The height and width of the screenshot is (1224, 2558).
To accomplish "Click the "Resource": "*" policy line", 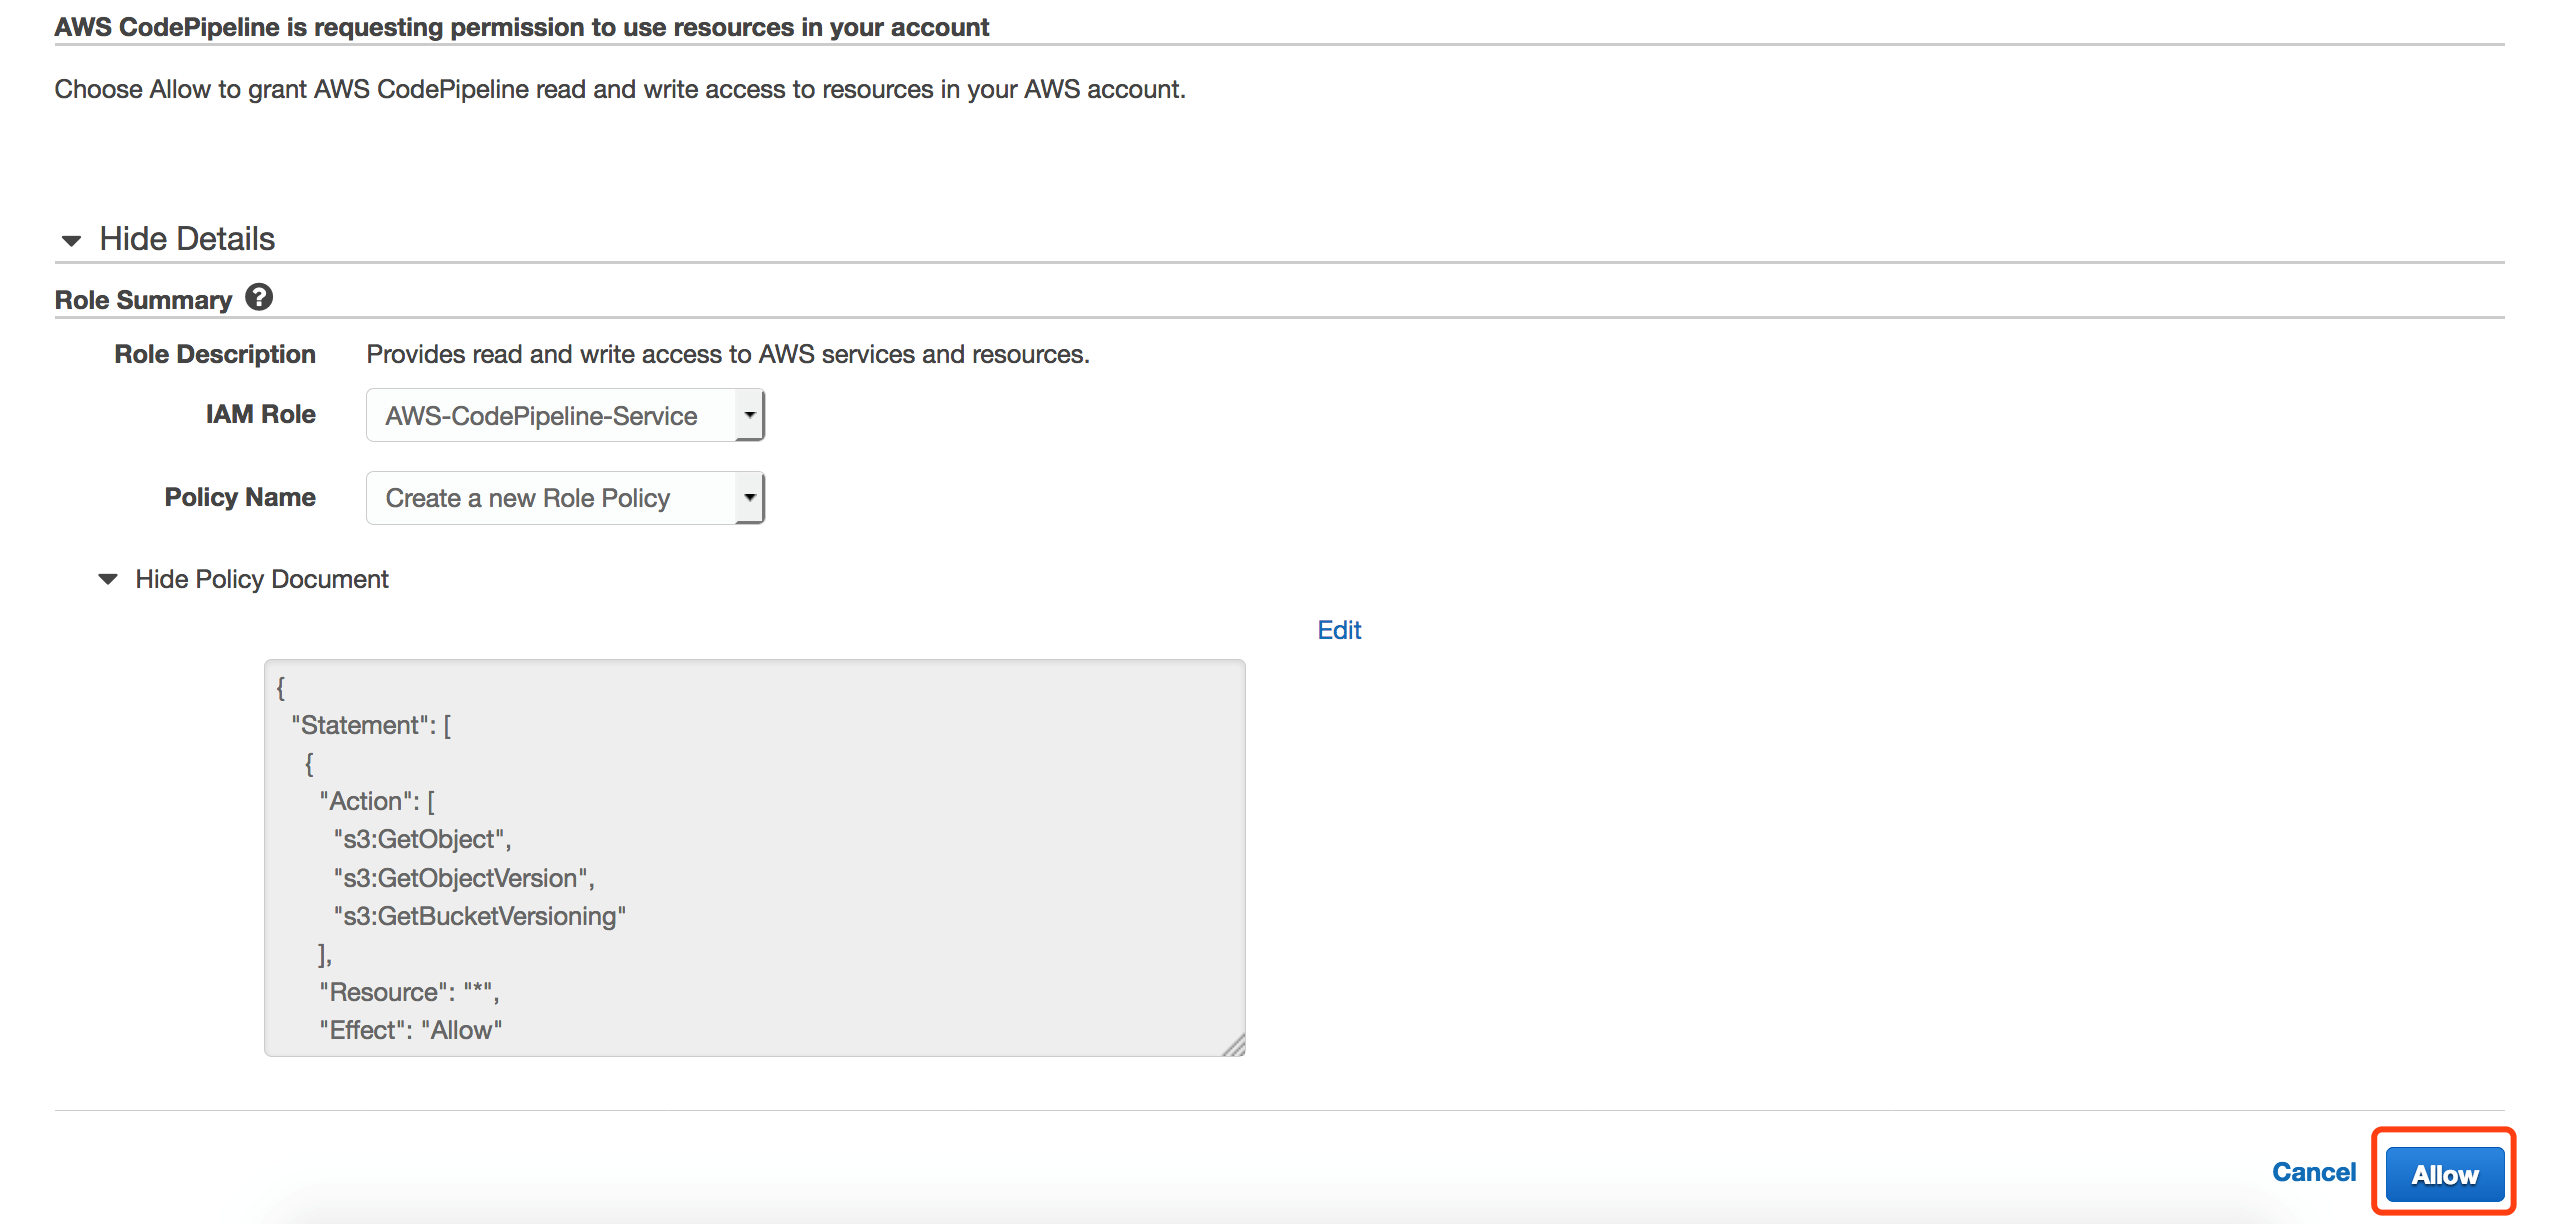I will [409, 992].
